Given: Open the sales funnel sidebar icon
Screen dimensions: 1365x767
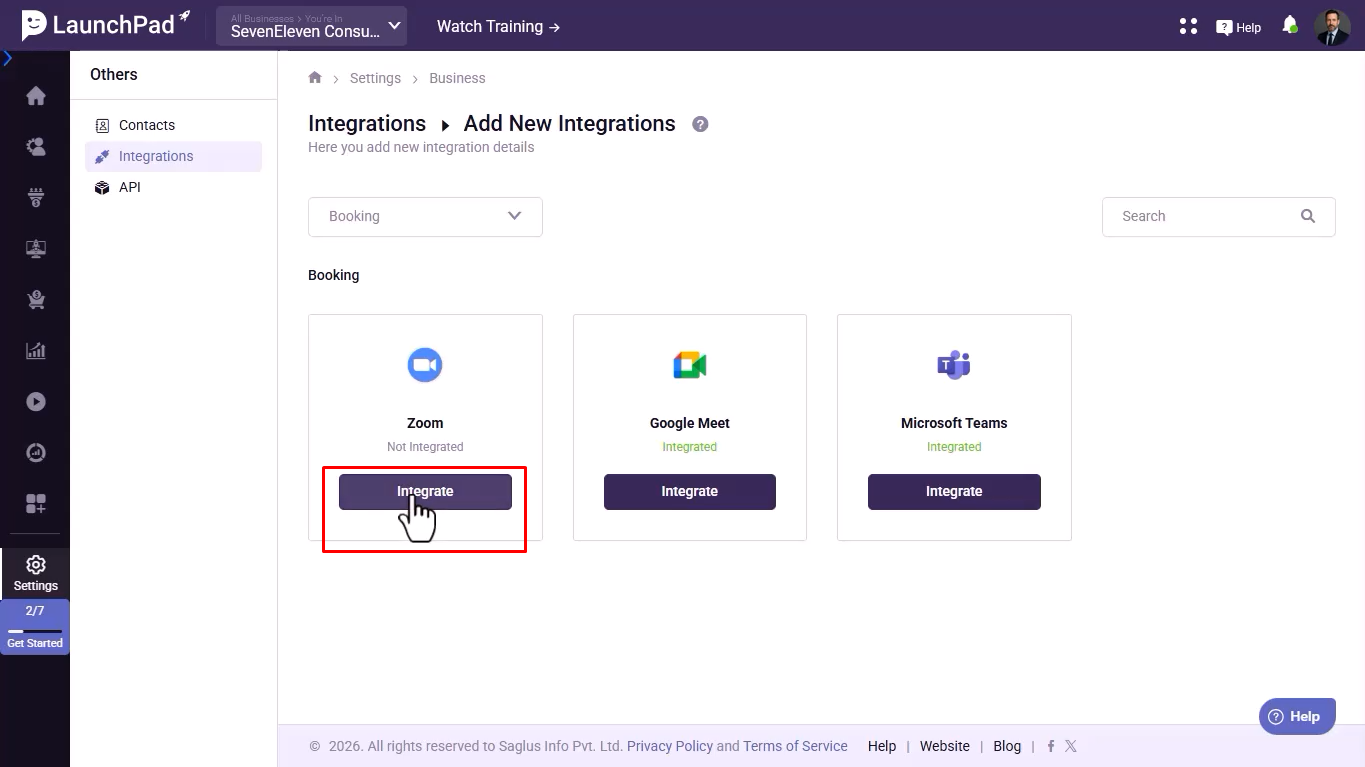Looking at the screenshot, I should 36,198.
